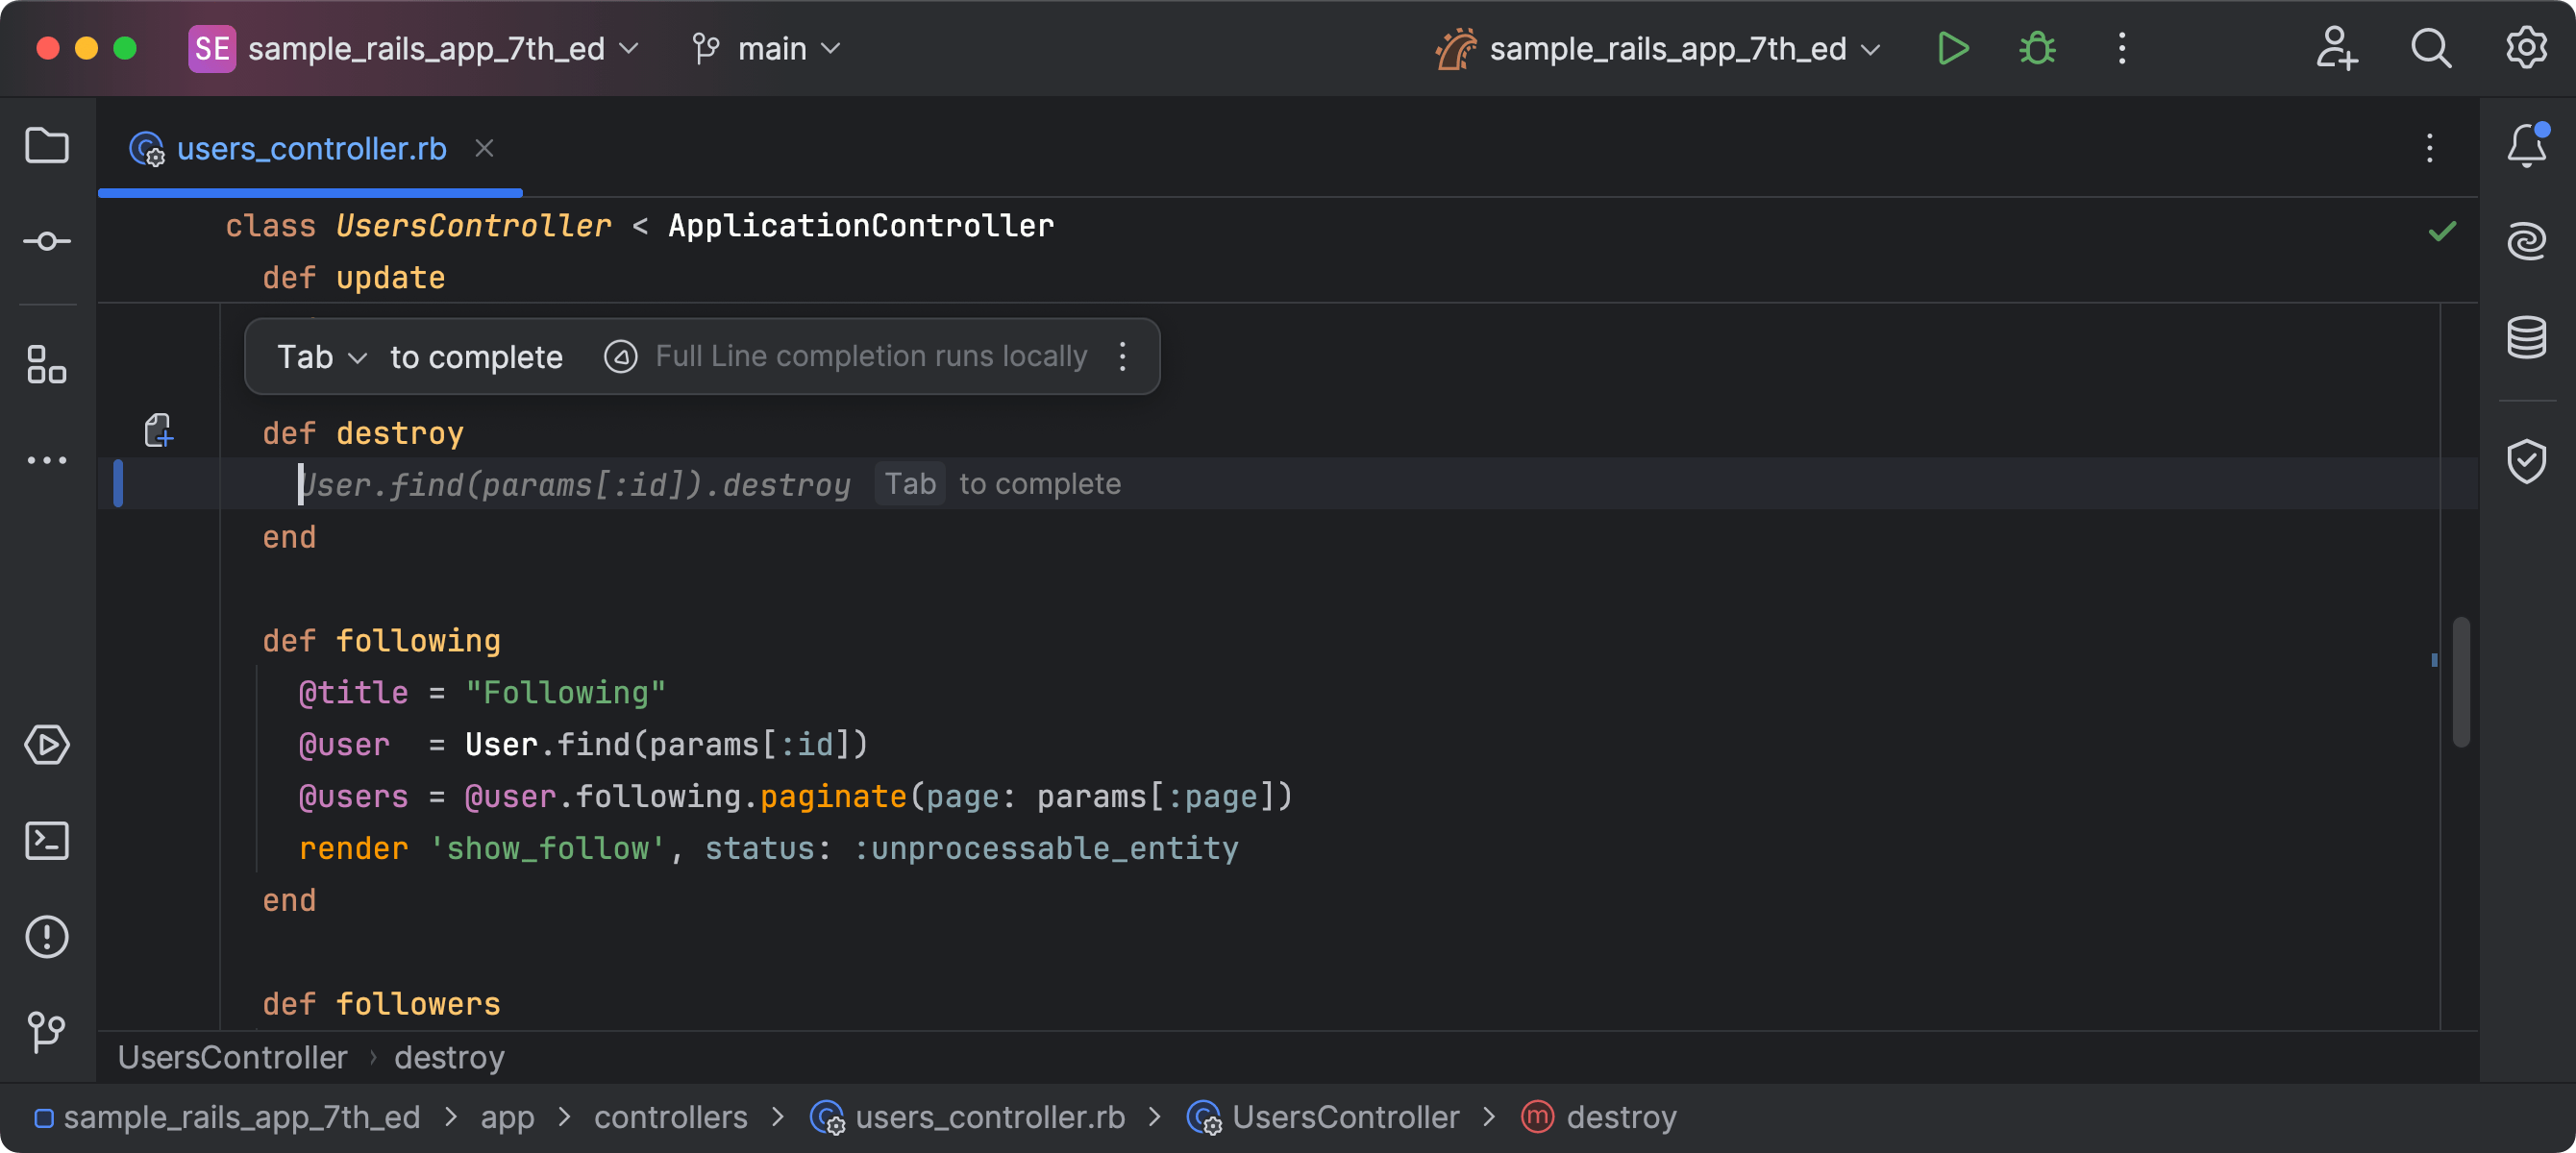Open the Database tool window
Screen dimensions: 2576x1153
pos(2526,338)
